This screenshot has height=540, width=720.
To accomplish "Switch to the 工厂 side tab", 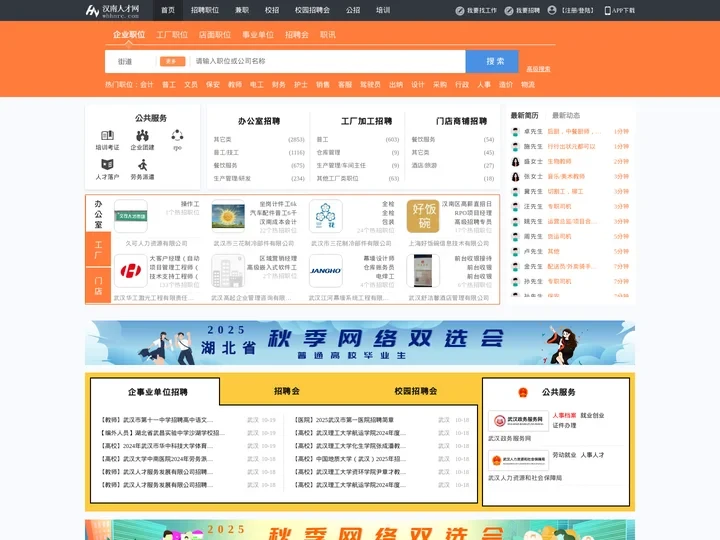I will pyautogui.click(x=98, y=249).
